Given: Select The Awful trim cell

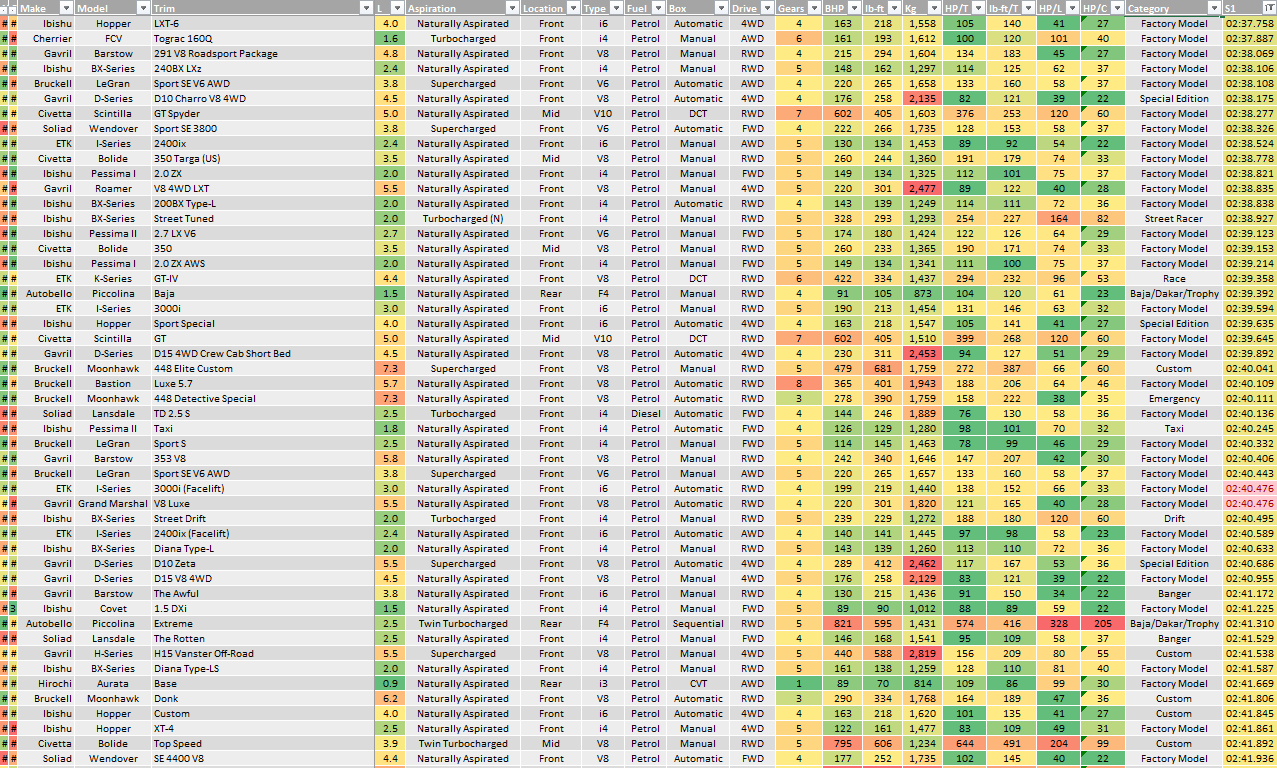Looking at the screenshot, I should click(x=263, y=593).
